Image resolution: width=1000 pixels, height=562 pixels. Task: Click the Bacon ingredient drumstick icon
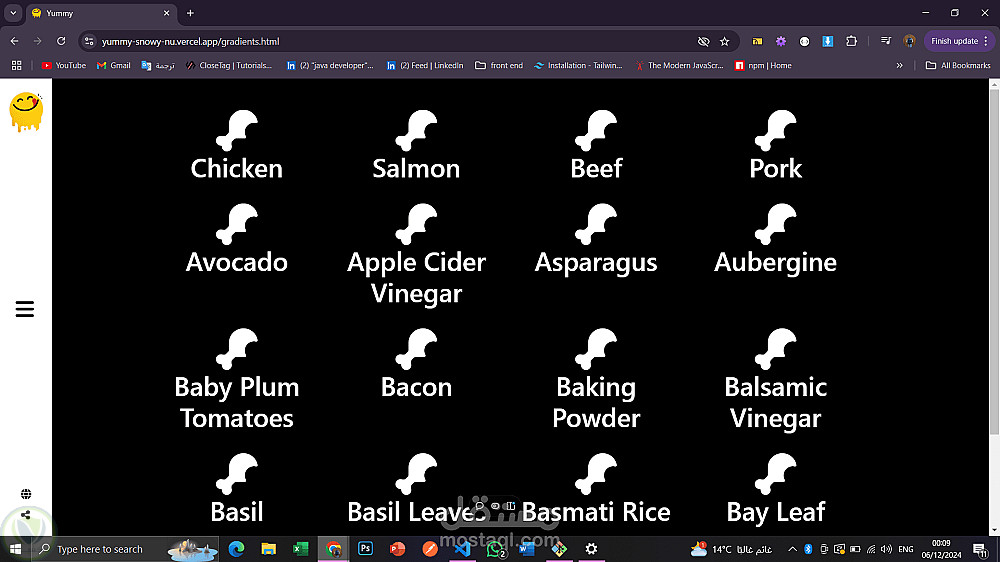tap(416, 349)
